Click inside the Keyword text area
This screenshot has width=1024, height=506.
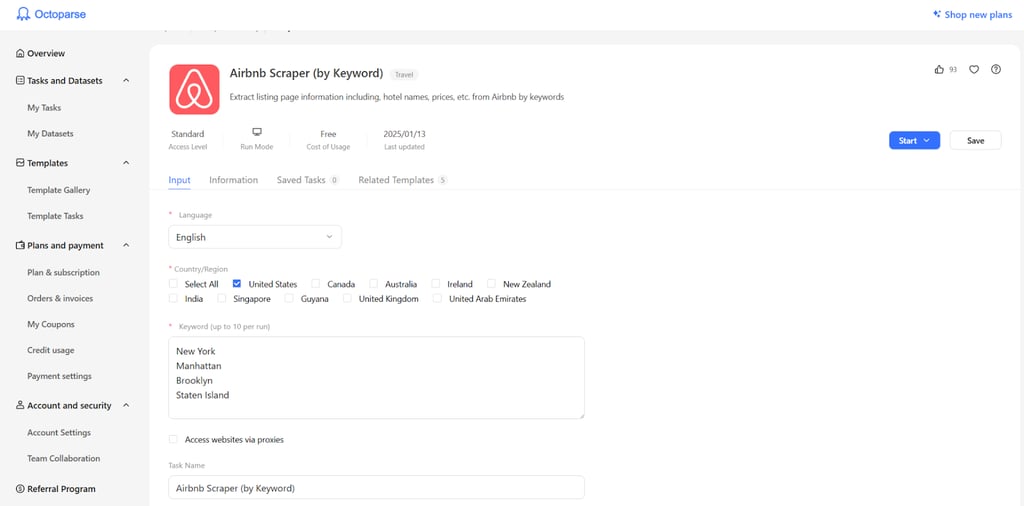[376, 377]
